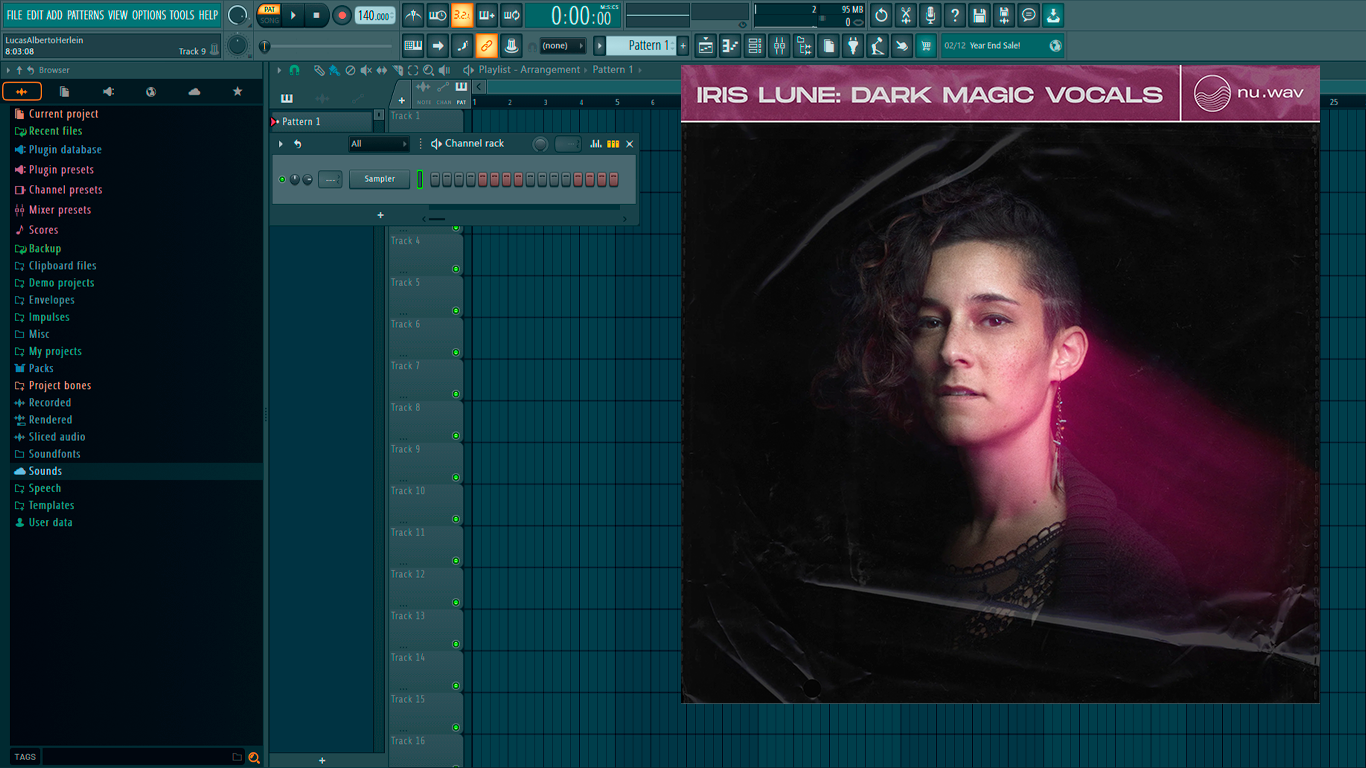Mute Track 4 in playlist
The height and width of the screenshot is (768, 1366).
(x=456, y=269)
